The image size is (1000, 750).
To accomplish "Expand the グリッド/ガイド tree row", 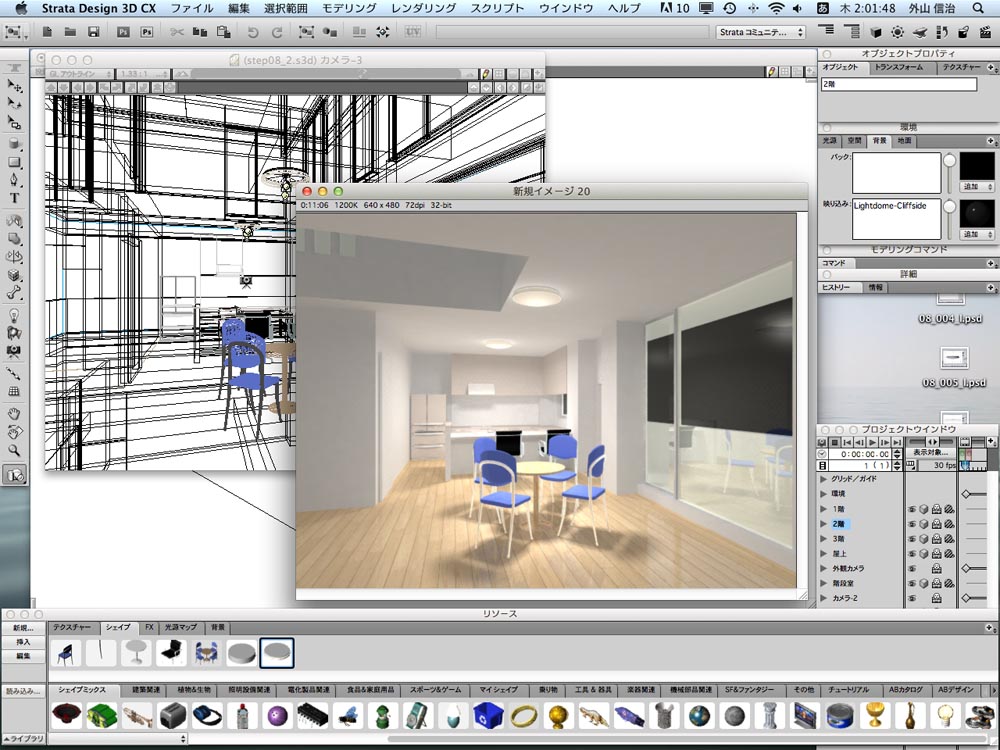I will tap(823, 478).
